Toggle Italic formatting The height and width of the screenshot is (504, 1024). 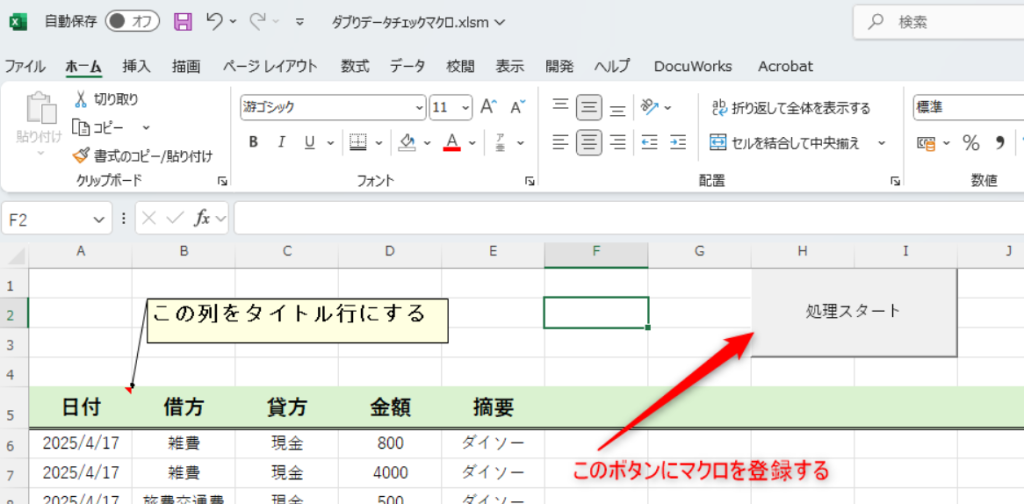click(x=282, y=142)
